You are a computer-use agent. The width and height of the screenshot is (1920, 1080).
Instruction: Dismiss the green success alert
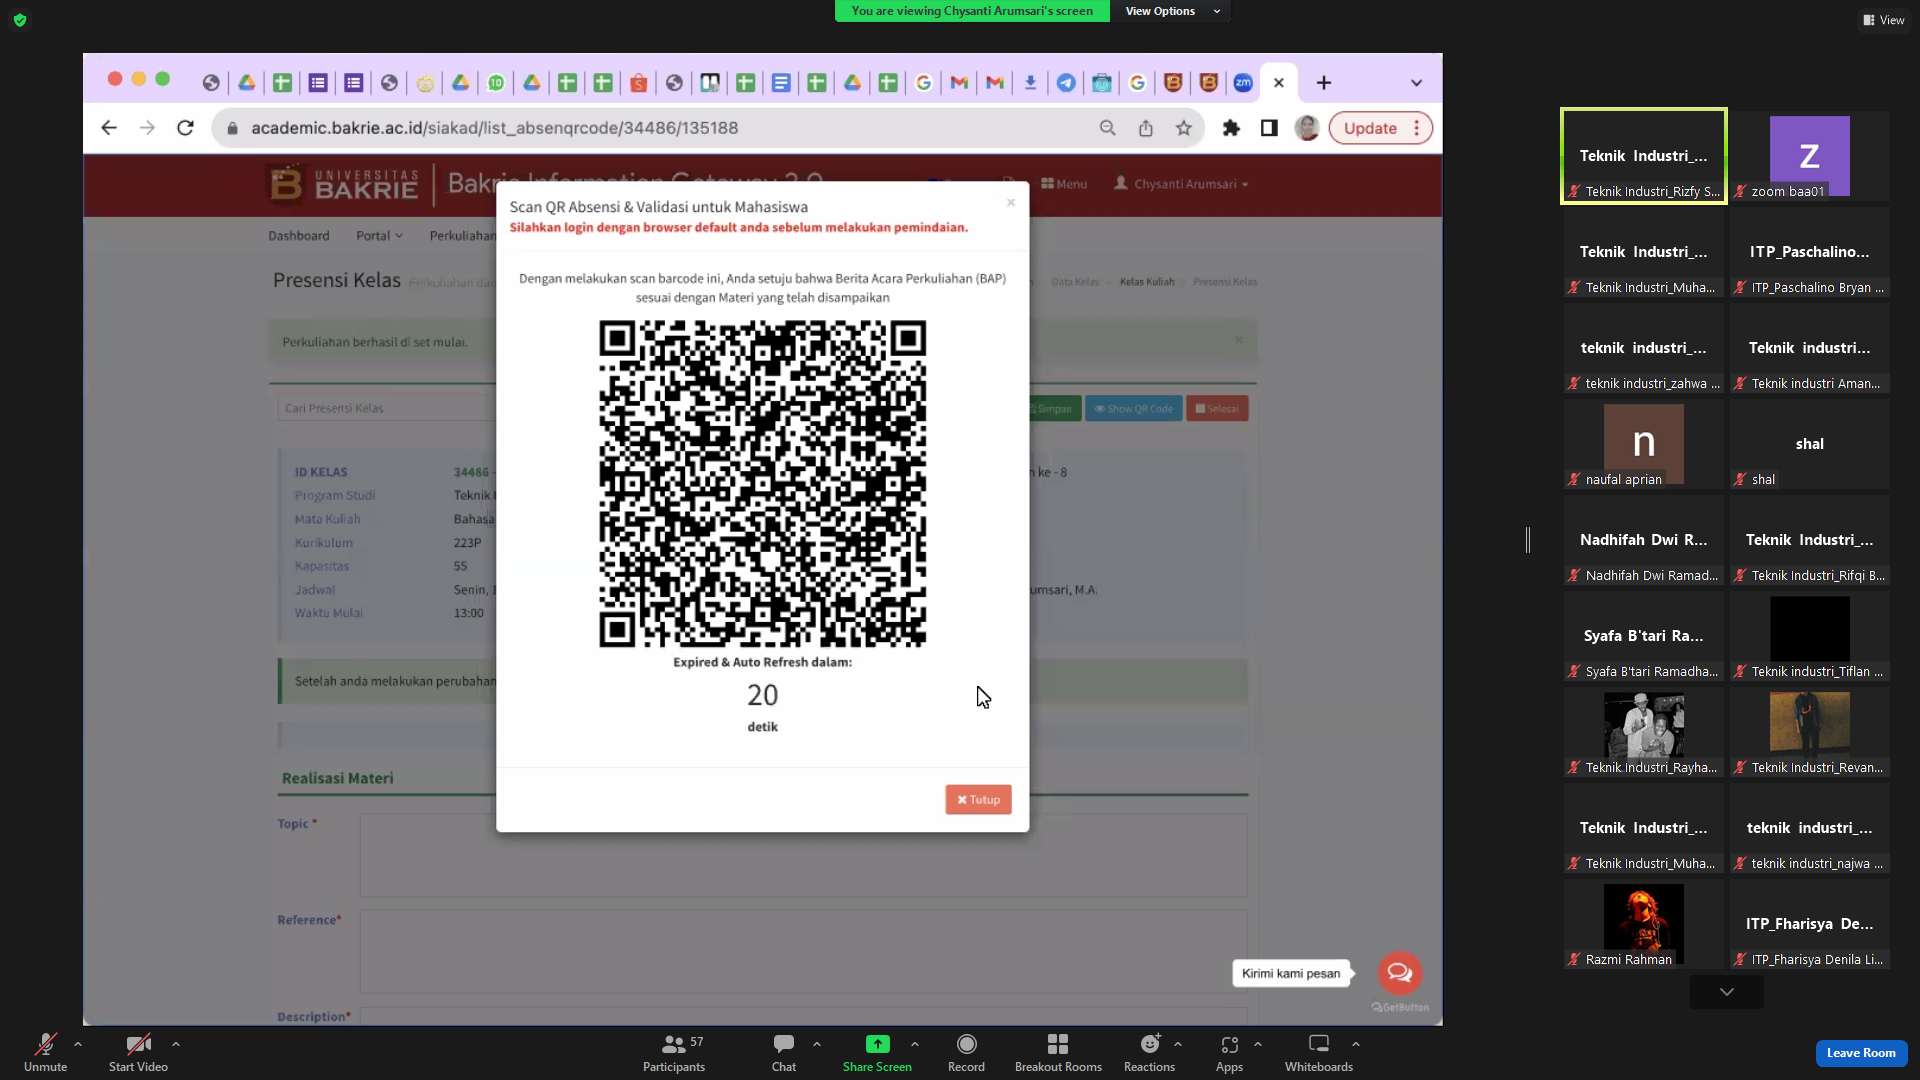(x=1239, y=340)
